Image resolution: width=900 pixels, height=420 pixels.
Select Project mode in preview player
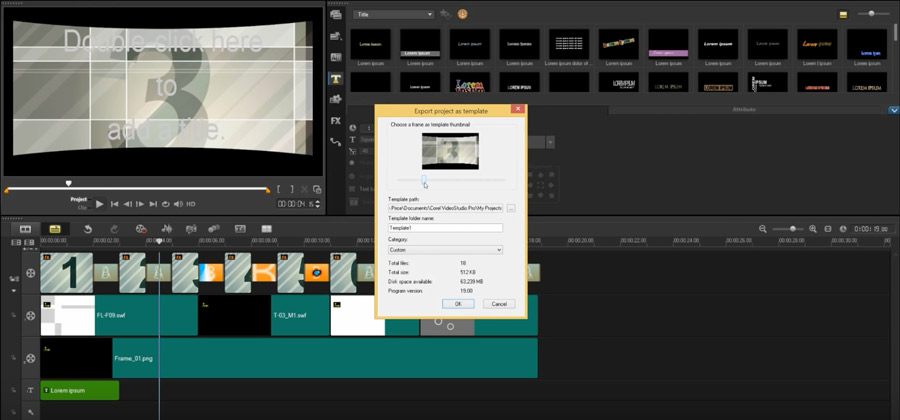78,199
